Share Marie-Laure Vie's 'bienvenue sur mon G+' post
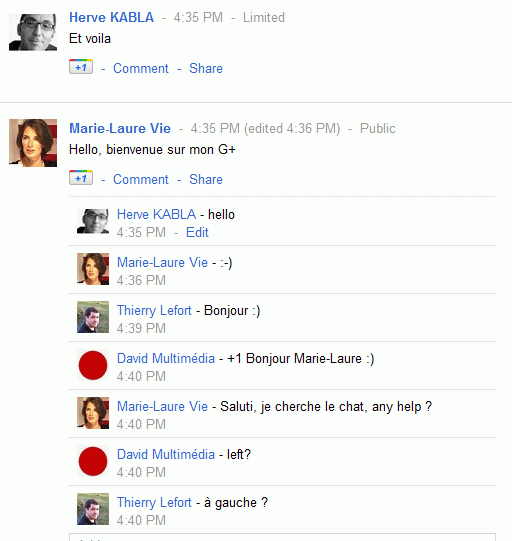 (x=206, y=179)
